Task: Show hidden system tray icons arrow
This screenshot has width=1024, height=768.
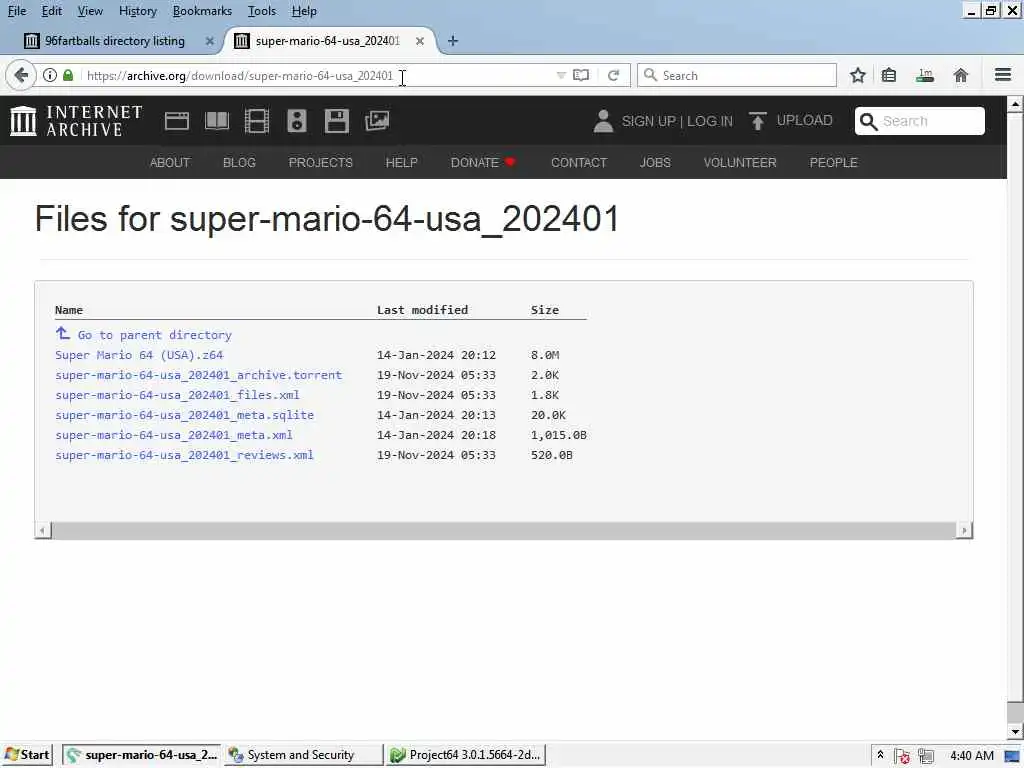Action: [x=880, y=755]
